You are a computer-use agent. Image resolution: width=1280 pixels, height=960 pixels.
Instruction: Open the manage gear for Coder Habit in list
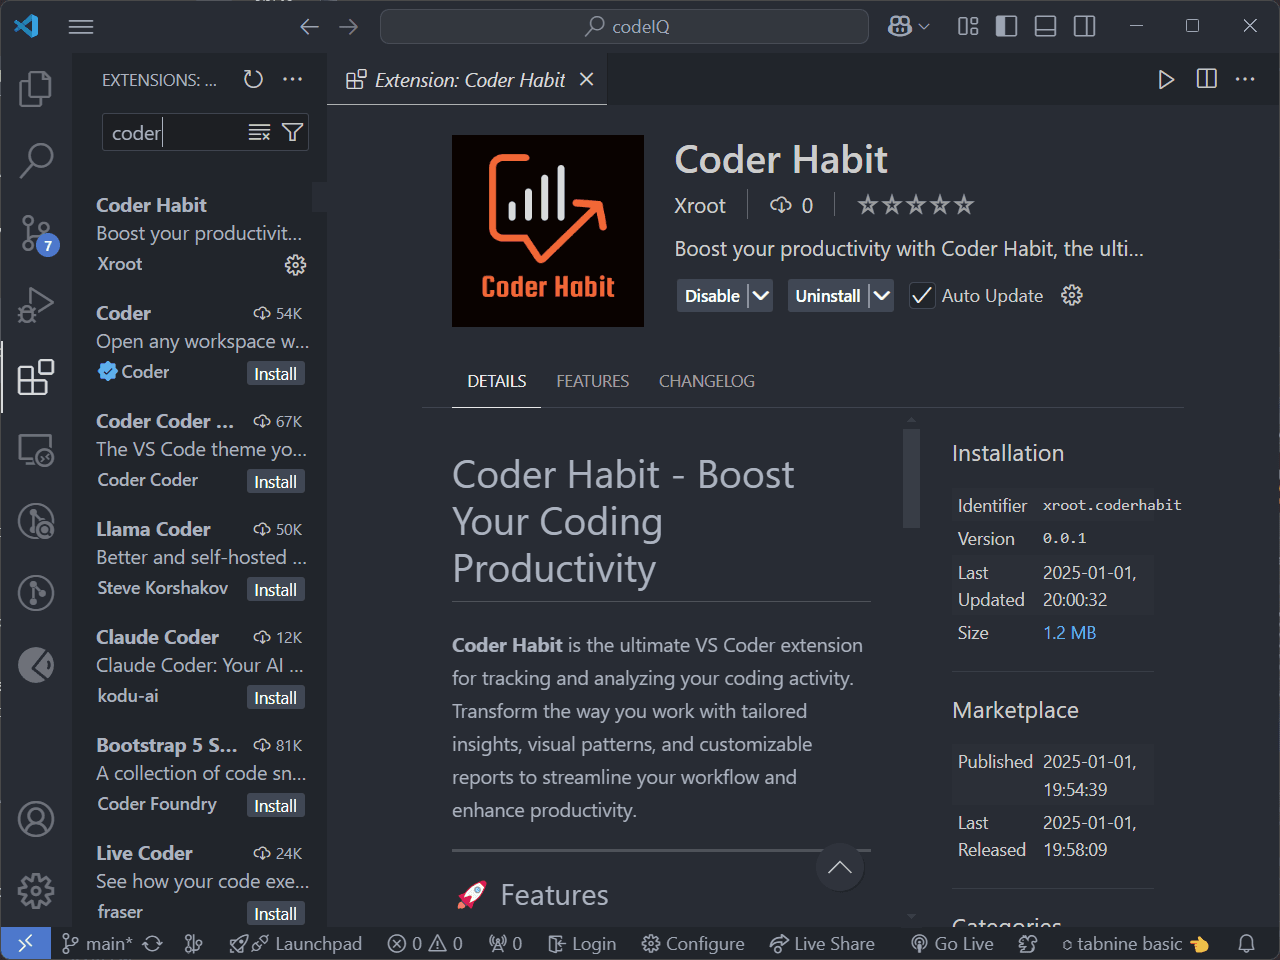pos(295,265)
